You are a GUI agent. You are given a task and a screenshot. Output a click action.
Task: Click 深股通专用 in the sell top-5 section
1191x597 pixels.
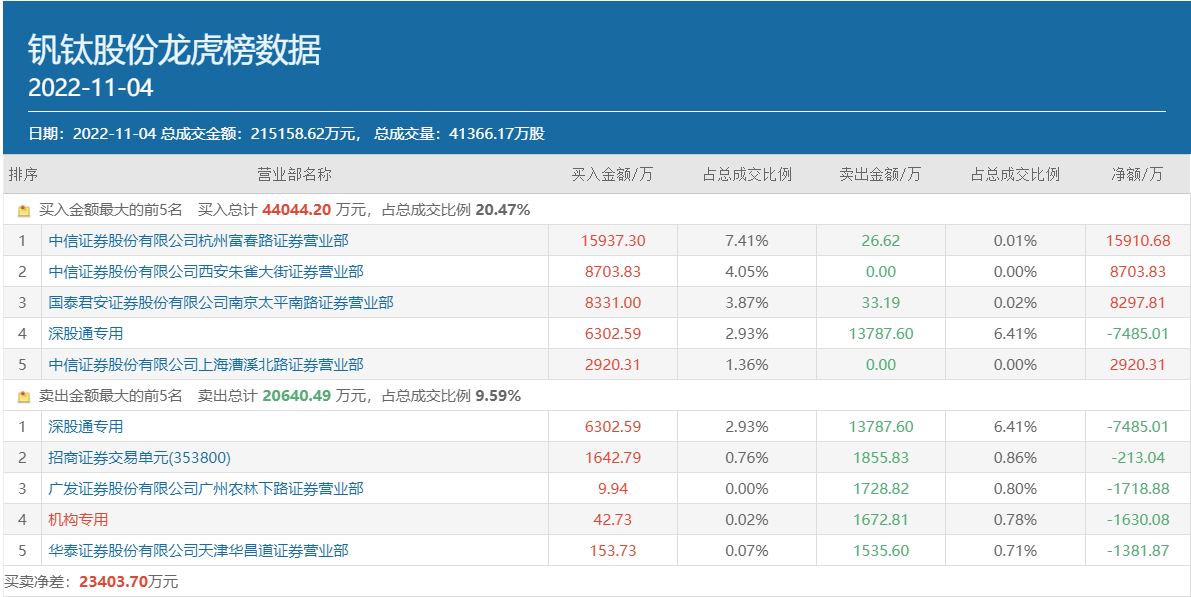tap(86, 427)
